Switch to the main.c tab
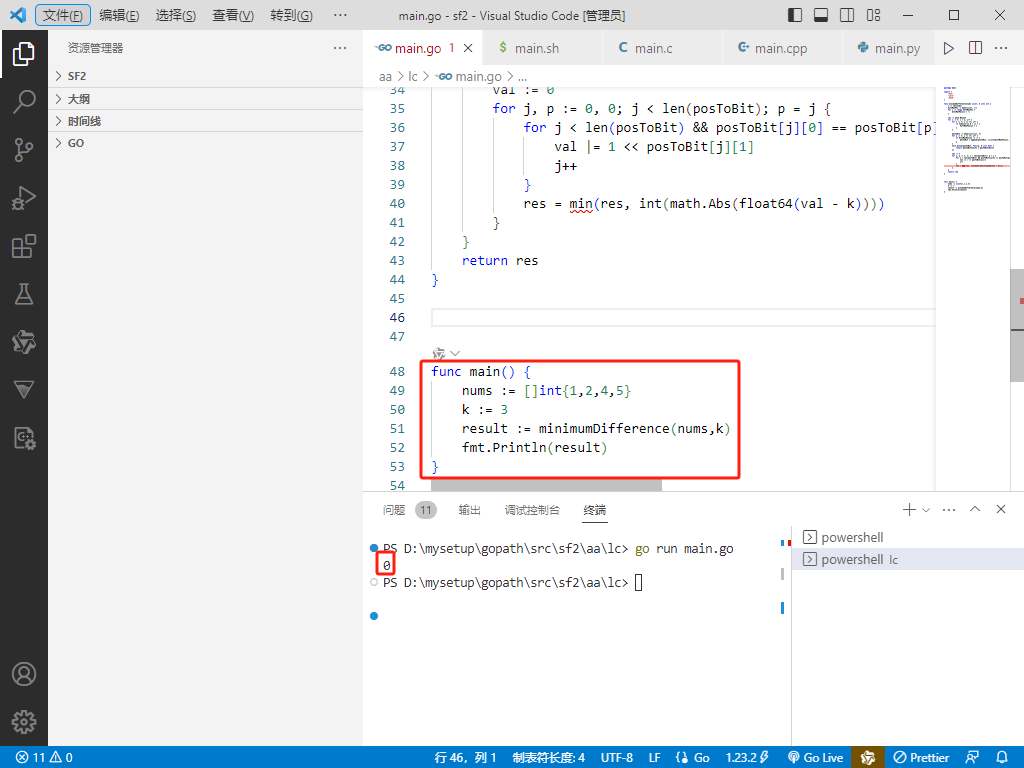Screen dimensions: 1024x768 tap(662, 48)
